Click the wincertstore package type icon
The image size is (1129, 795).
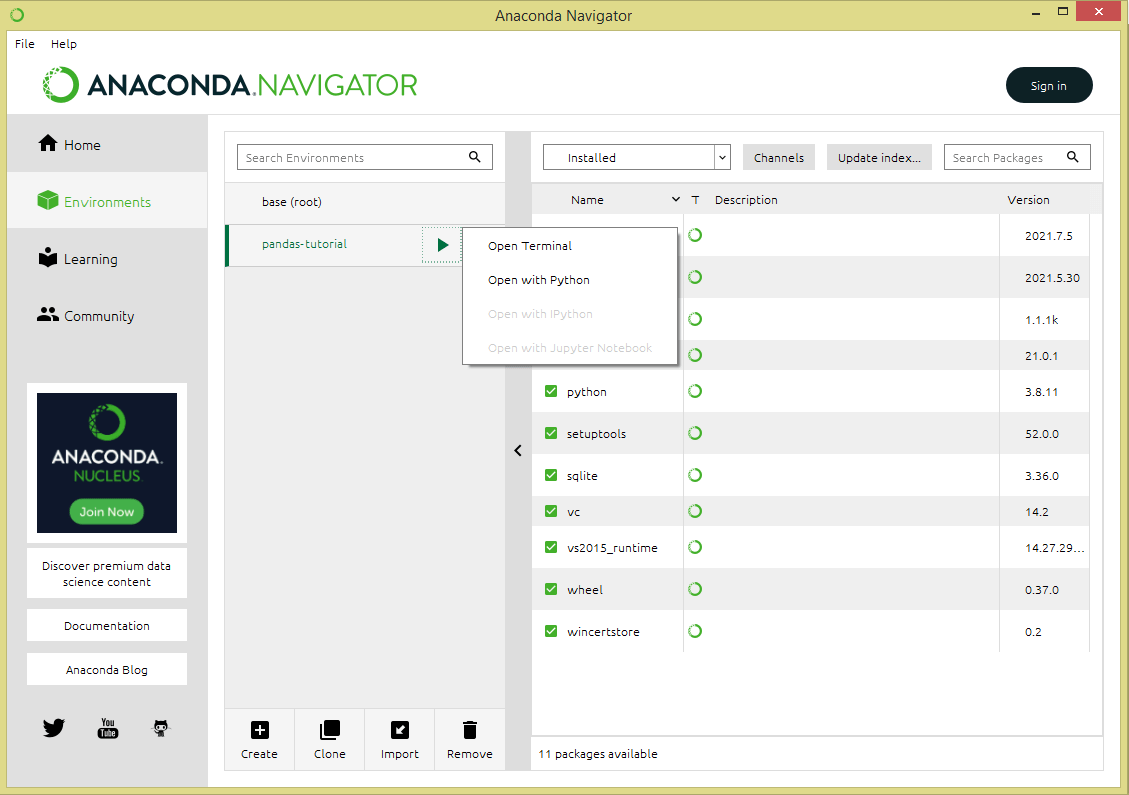coord(695,631)
